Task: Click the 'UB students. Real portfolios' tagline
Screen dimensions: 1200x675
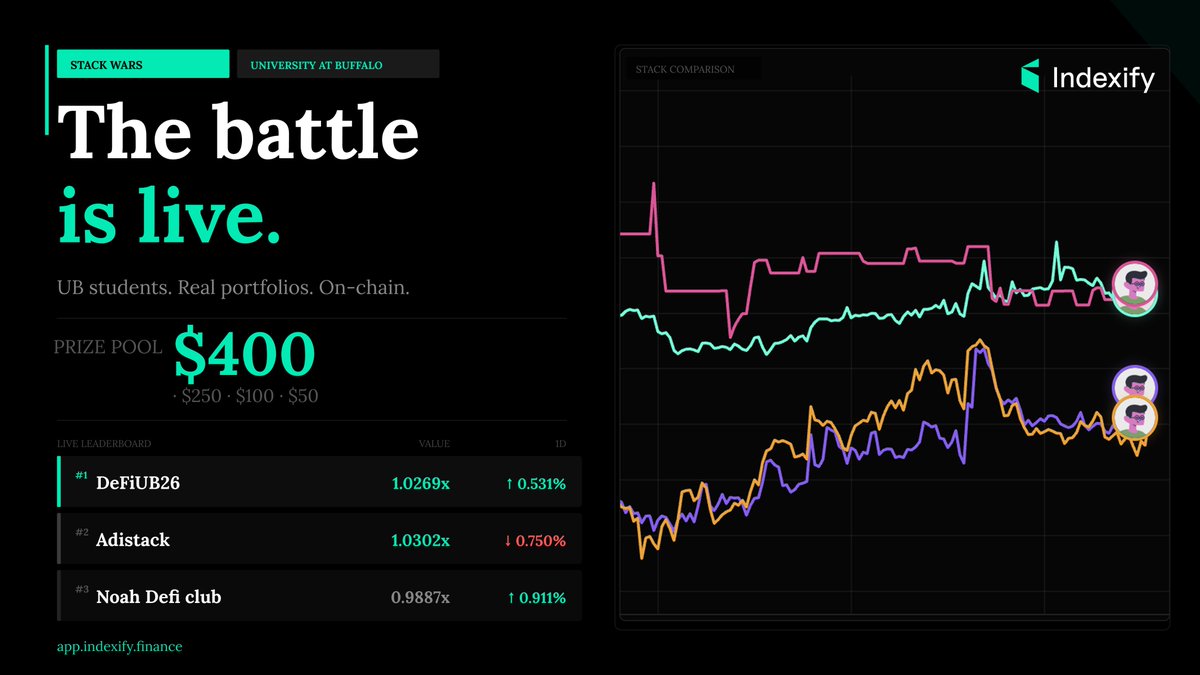Action: click(234, 288)
